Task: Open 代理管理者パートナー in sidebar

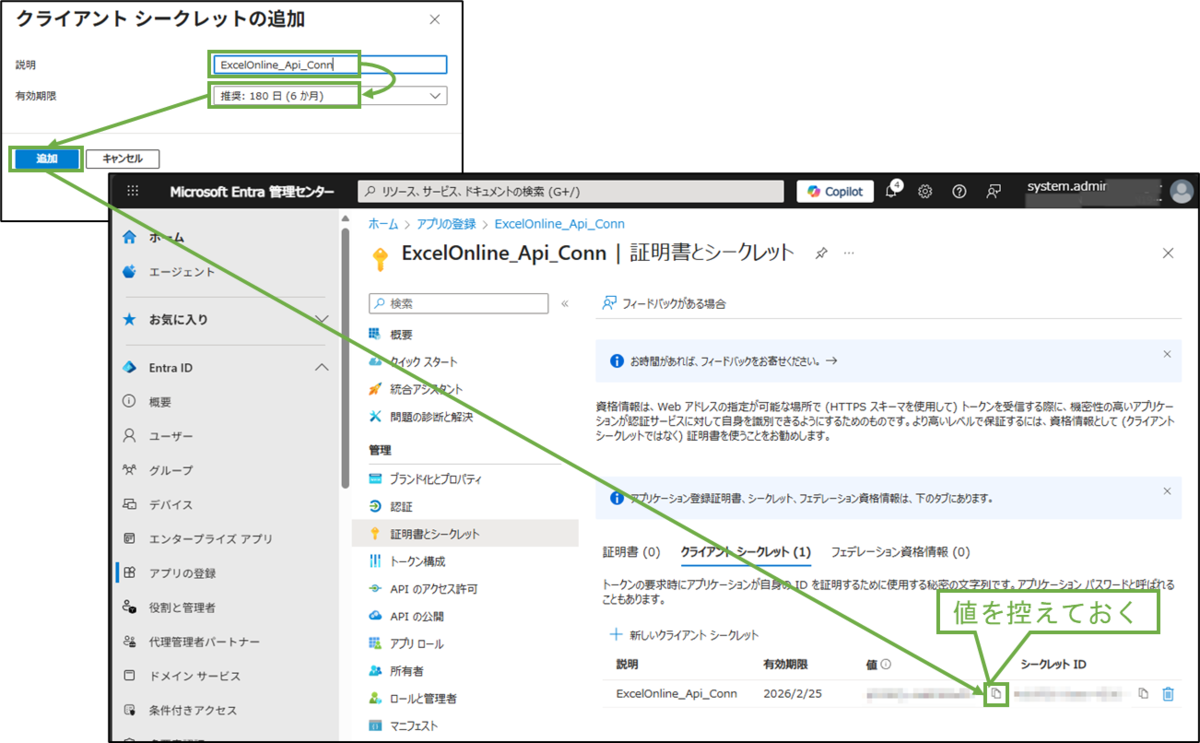Action: click(204, 642)
